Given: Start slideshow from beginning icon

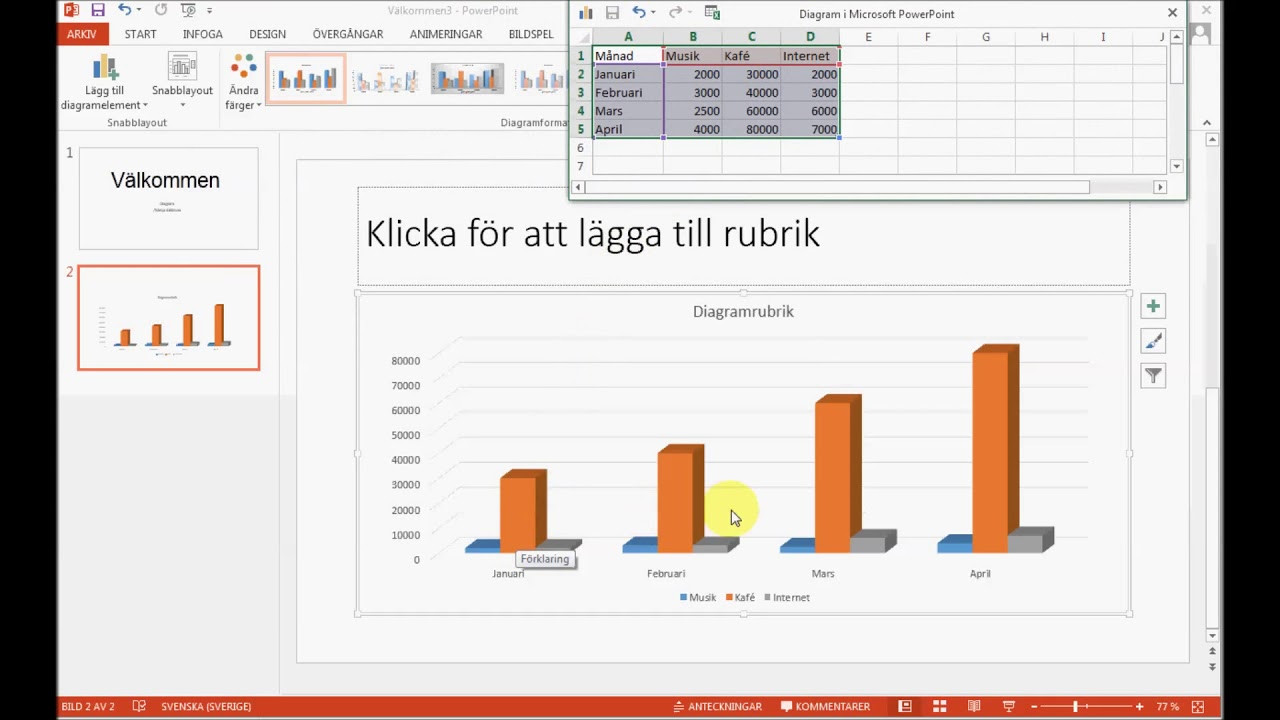Looking at the screenshot, I should pos(188,10).
